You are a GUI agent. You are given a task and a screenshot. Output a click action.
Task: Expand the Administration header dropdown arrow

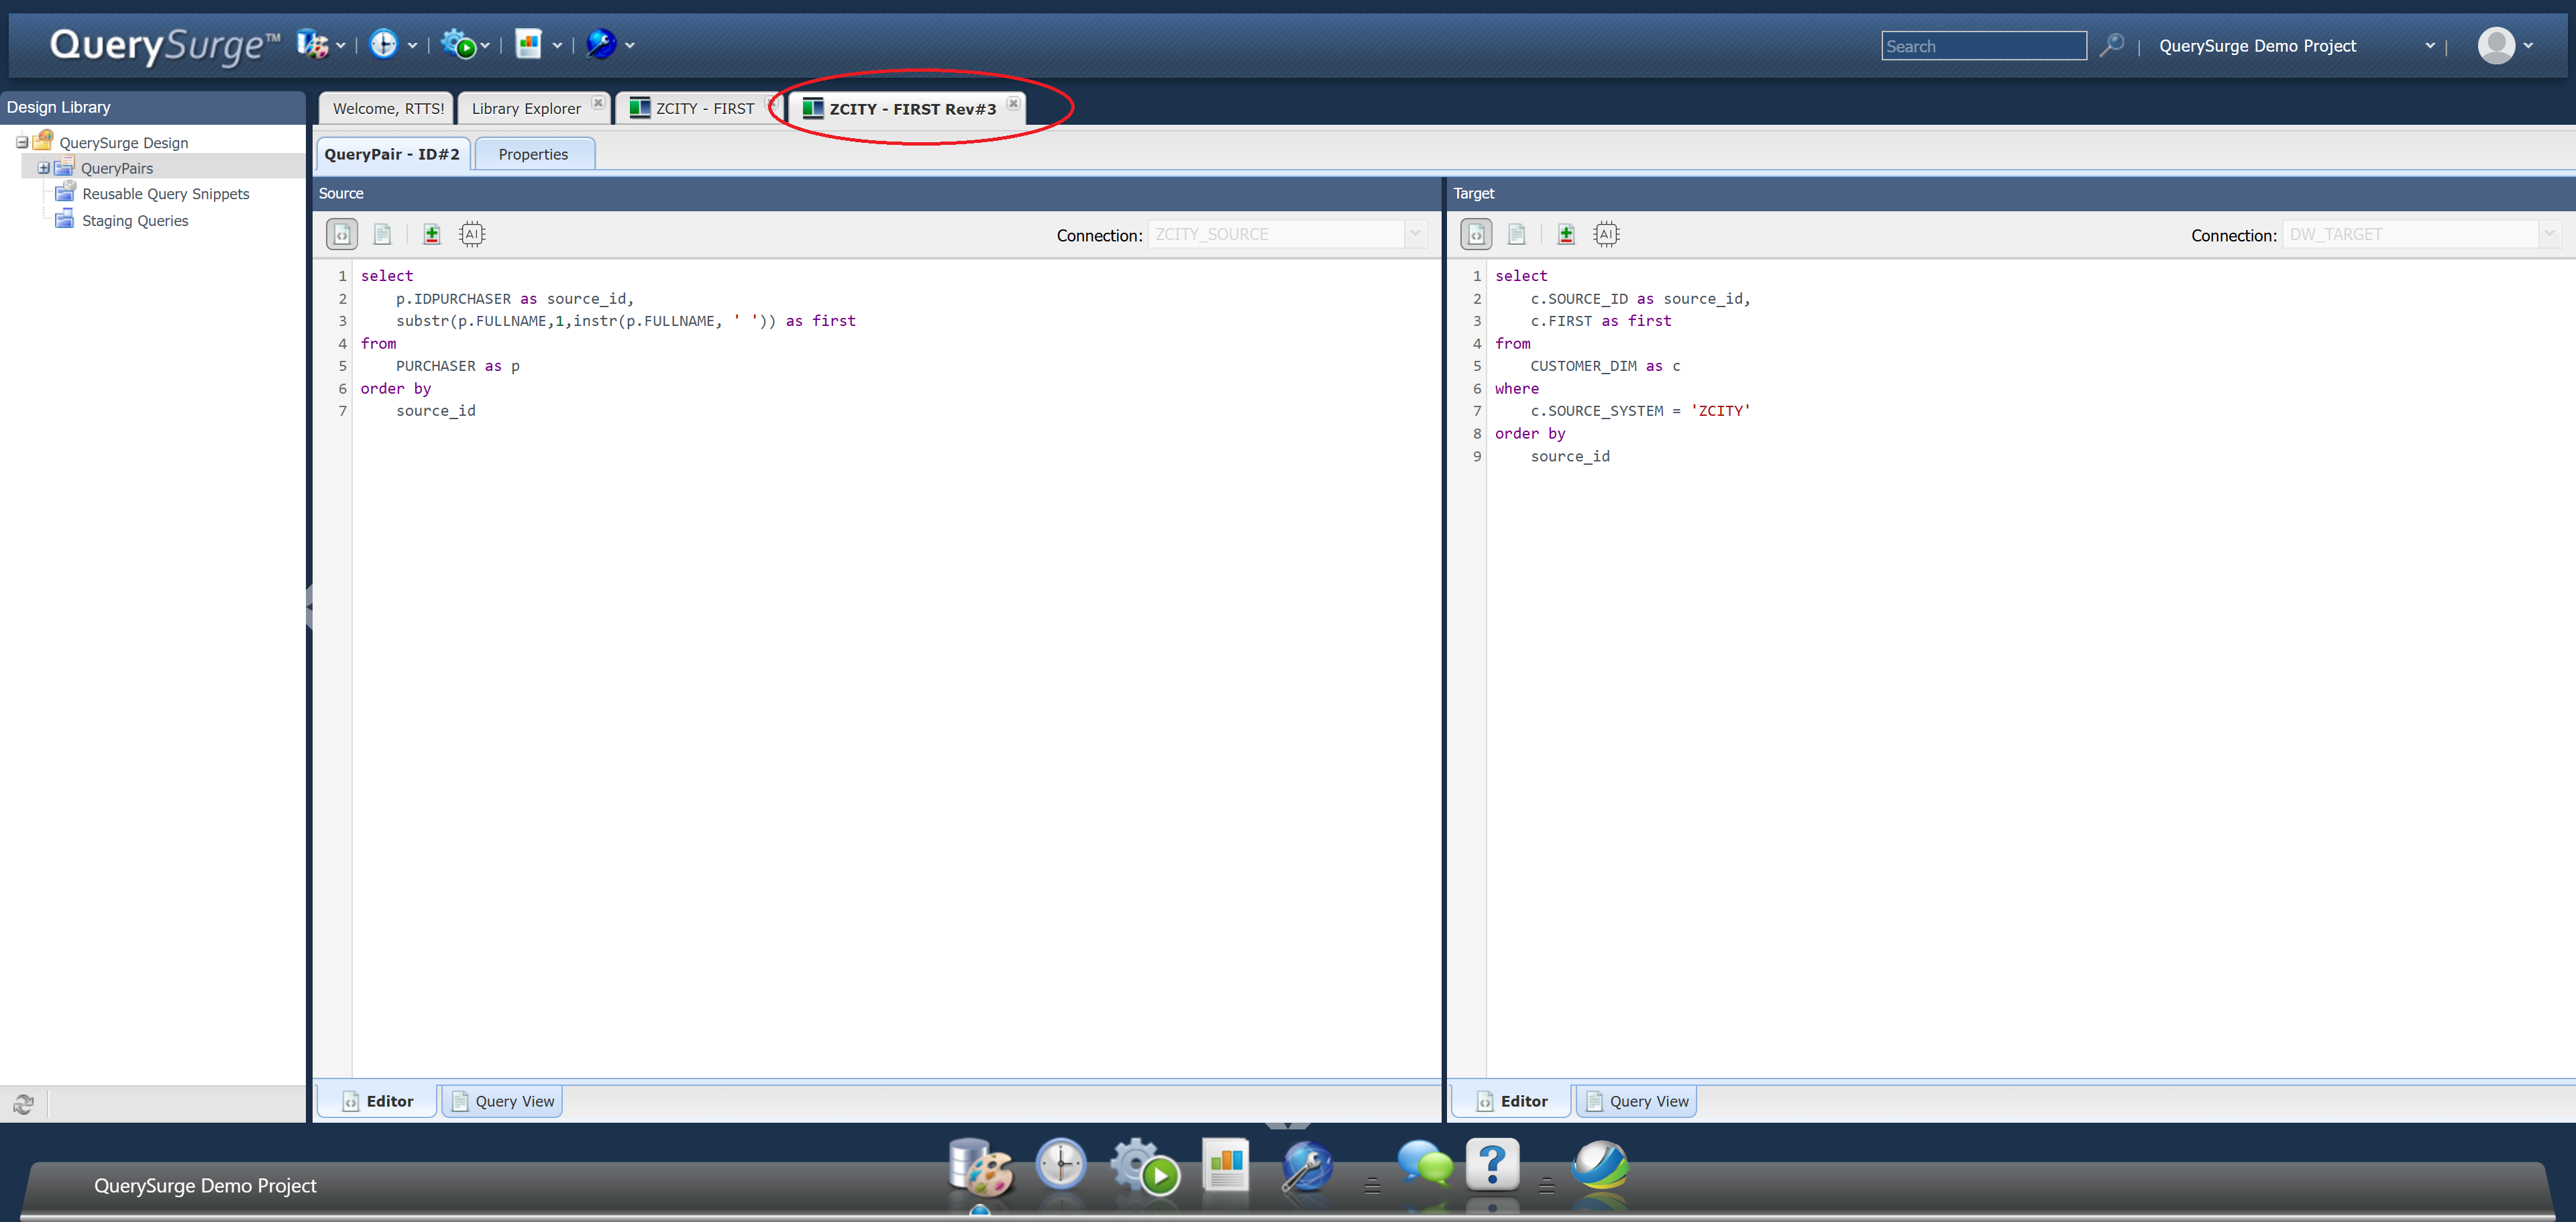[x=630, y=45]
